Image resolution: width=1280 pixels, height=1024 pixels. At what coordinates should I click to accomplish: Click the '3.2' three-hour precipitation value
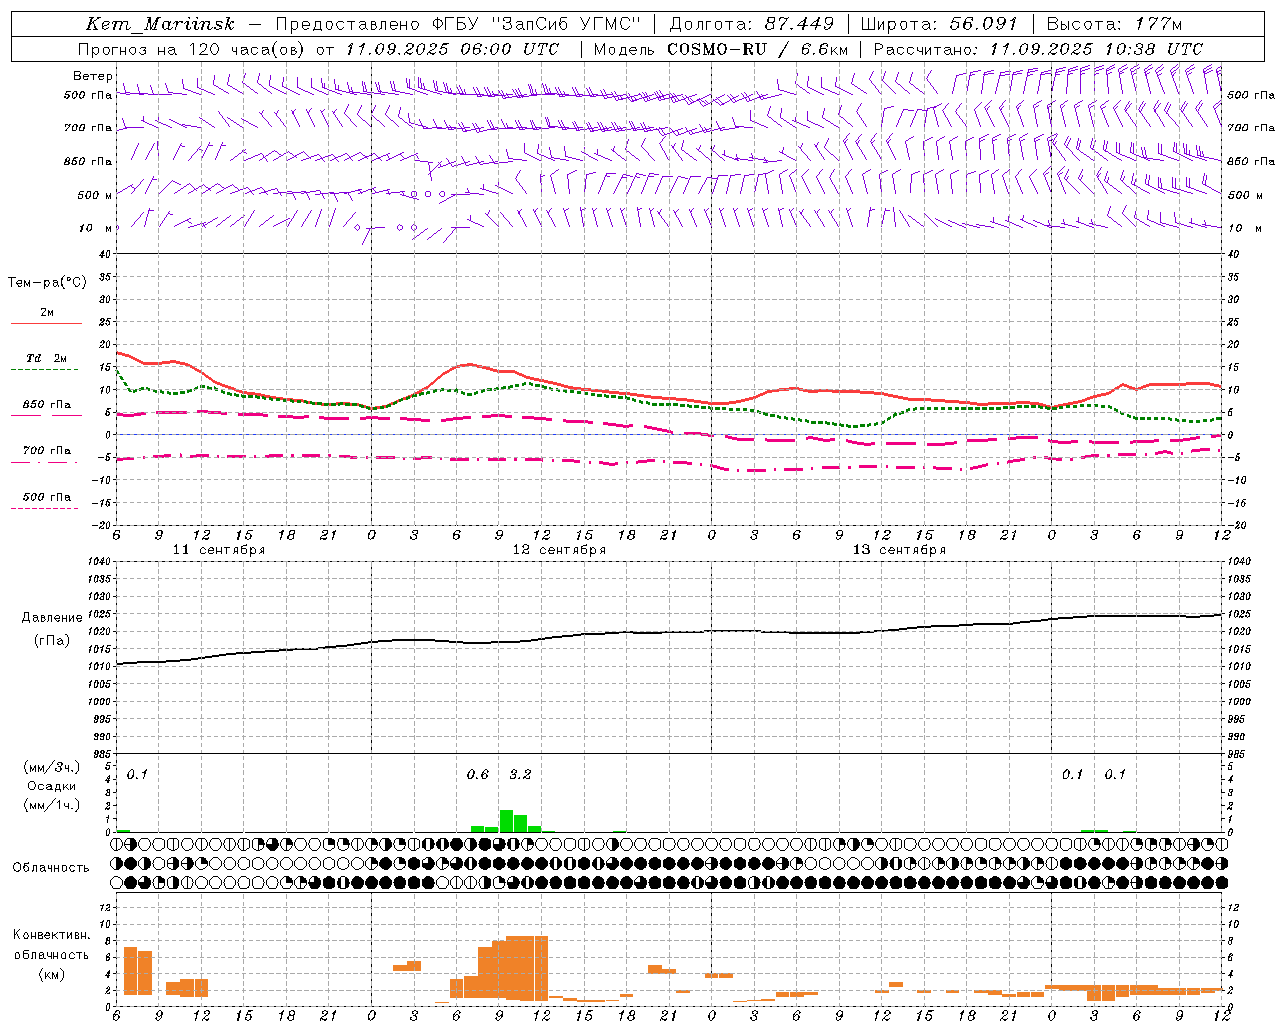tap(520, 775)
